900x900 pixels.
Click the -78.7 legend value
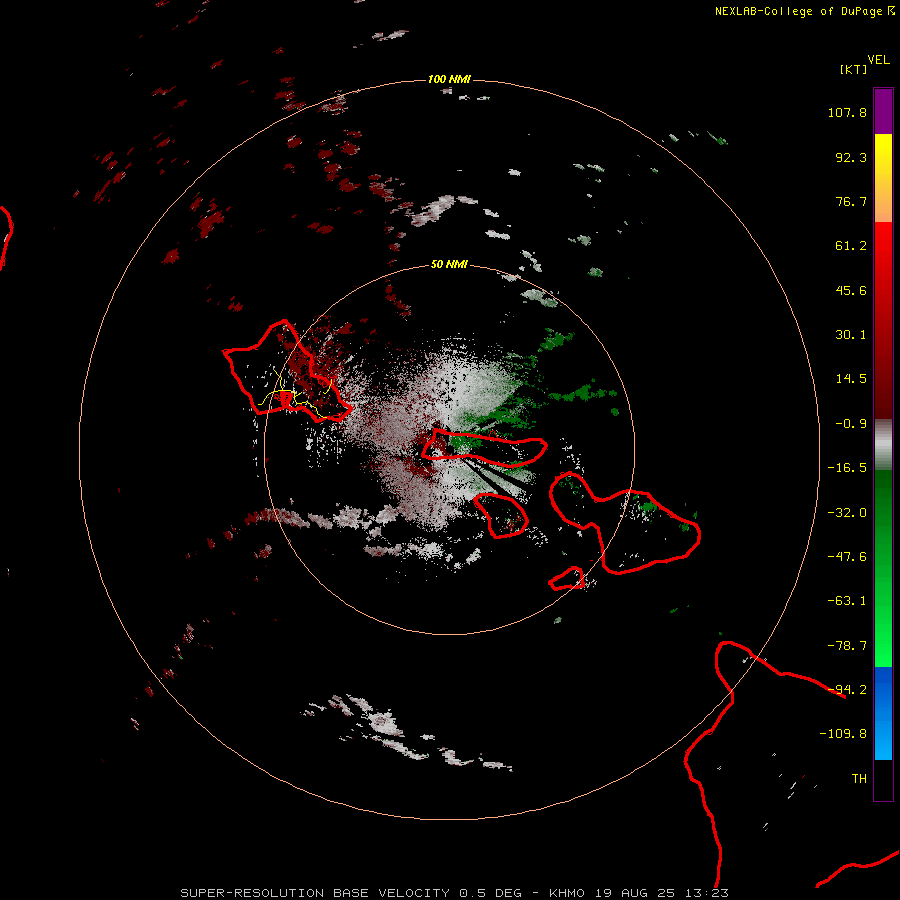[847, 646]
